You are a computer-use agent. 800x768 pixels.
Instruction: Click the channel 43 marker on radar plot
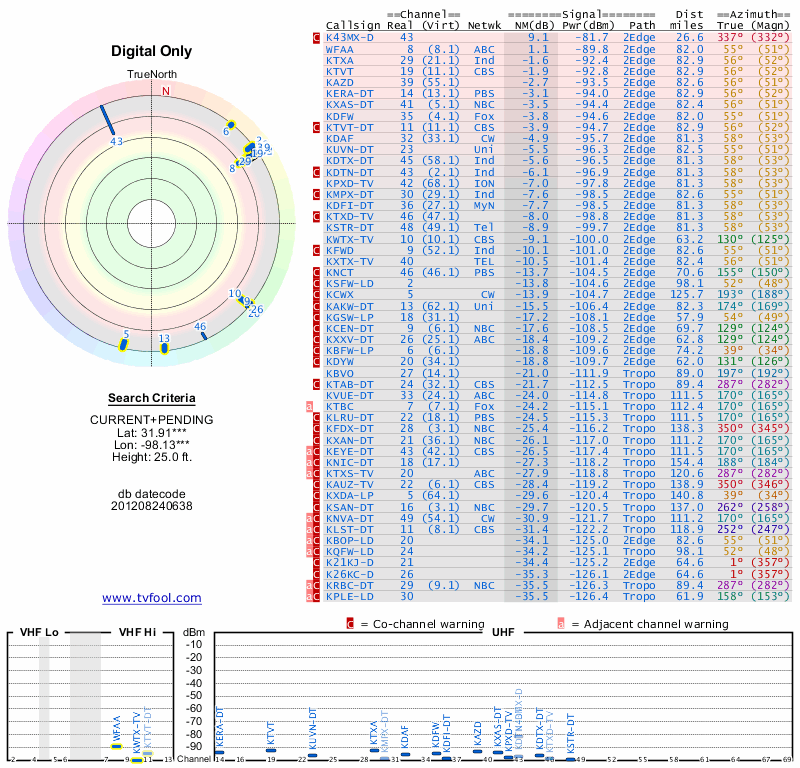tap(107, 120)
